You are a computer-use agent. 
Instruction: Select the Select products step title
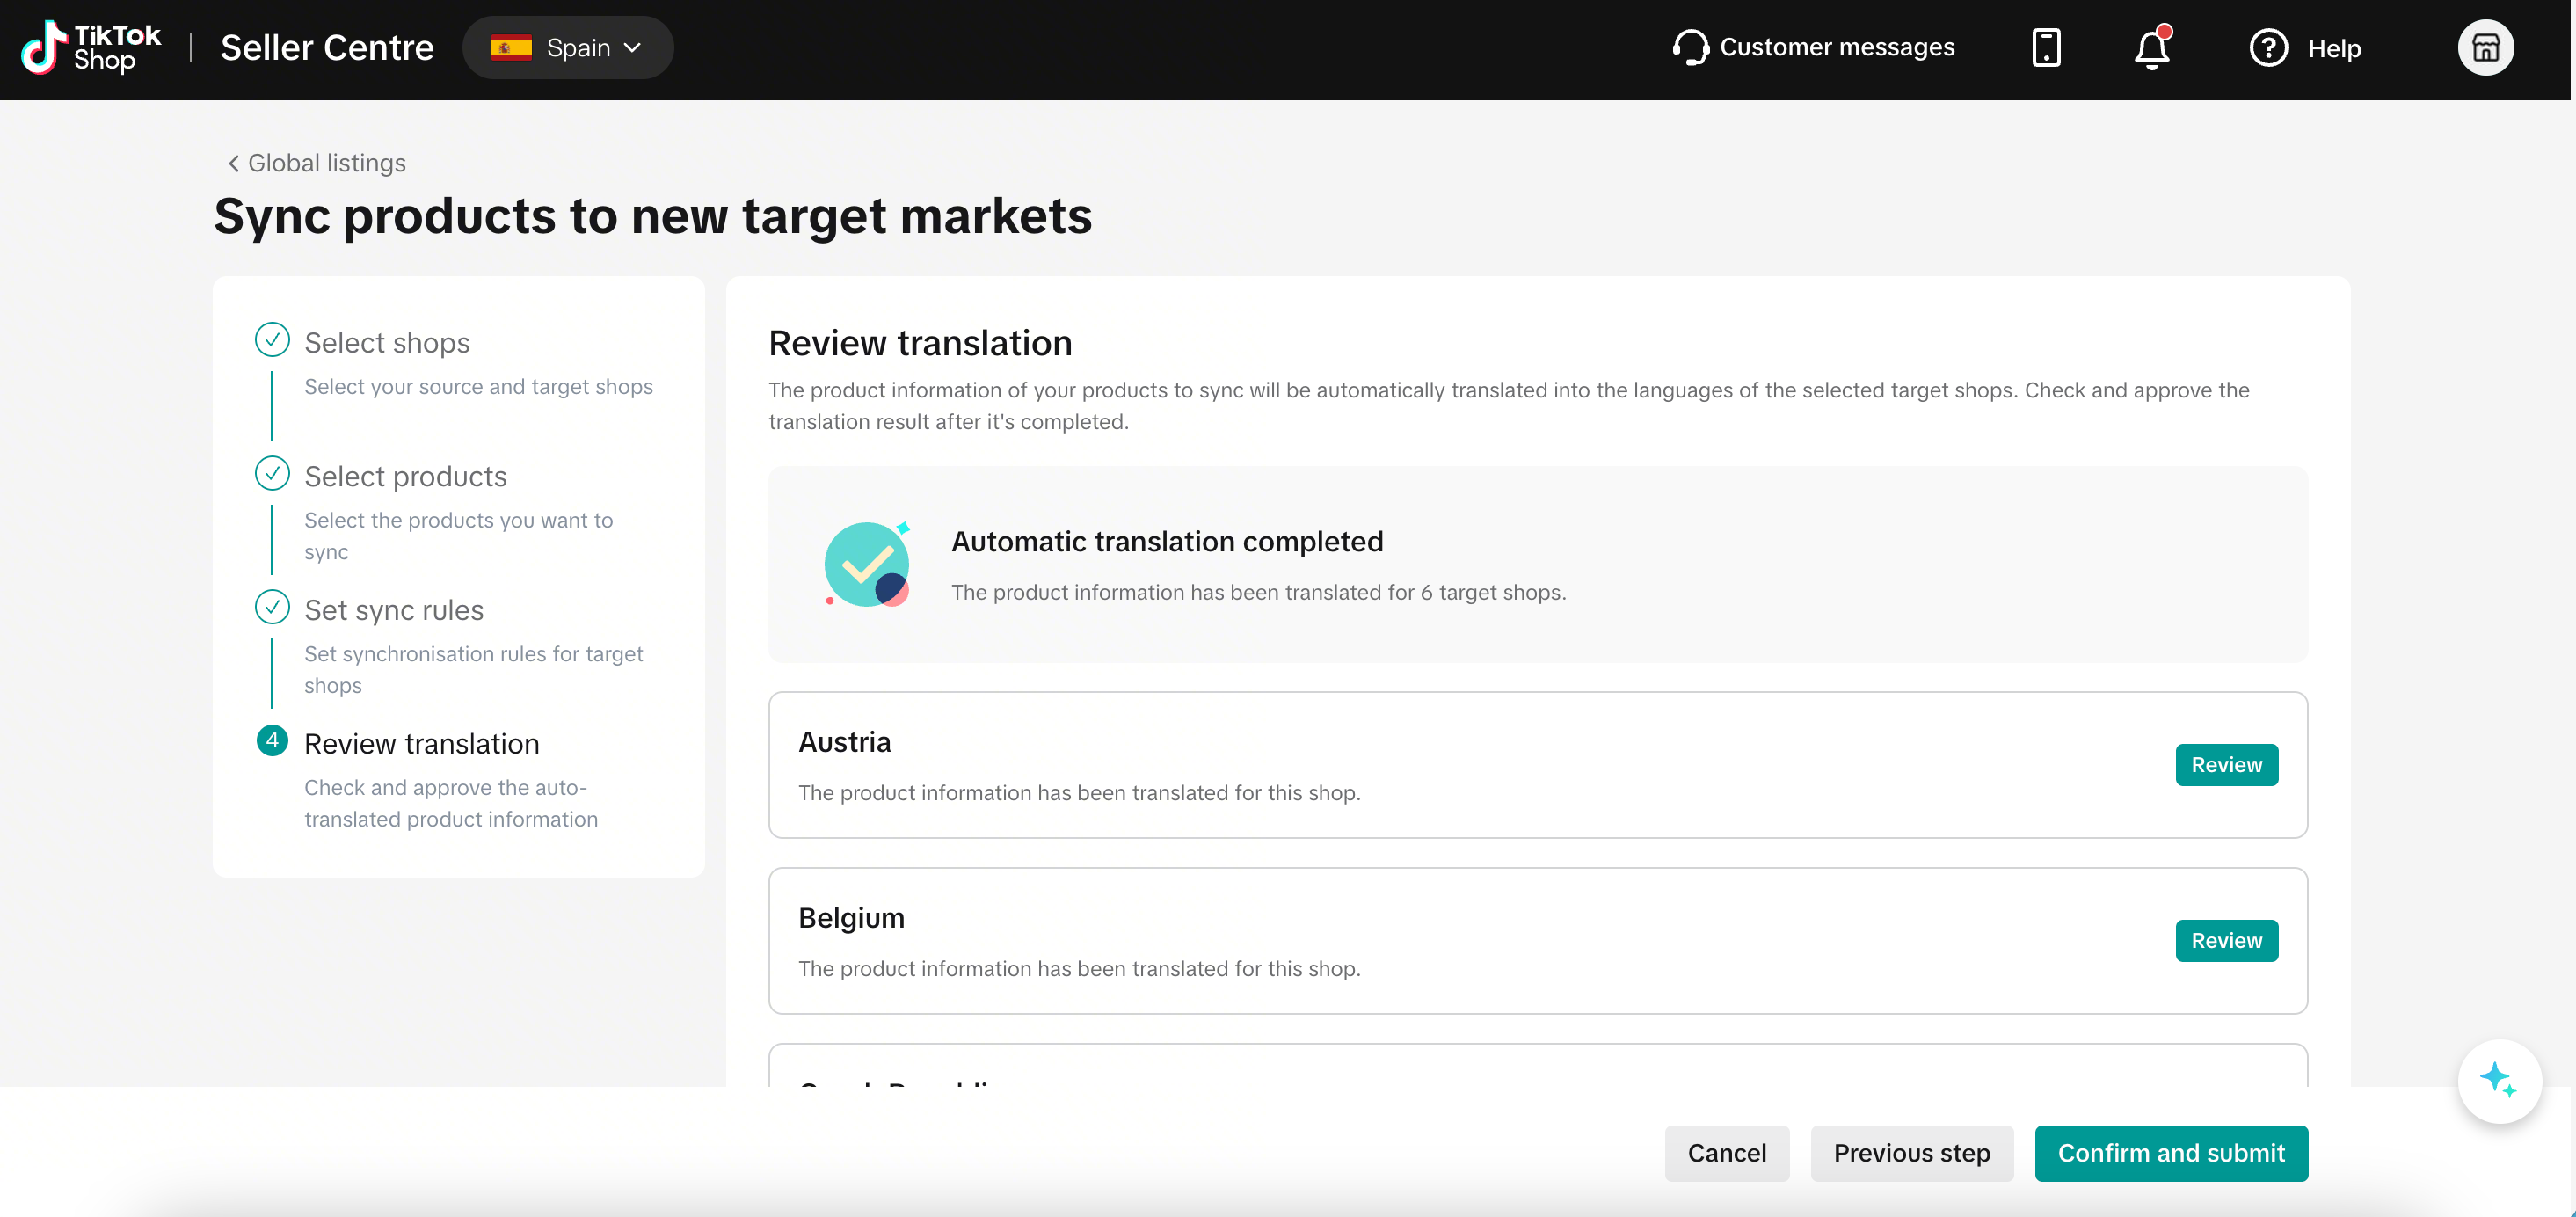point(405,476)
